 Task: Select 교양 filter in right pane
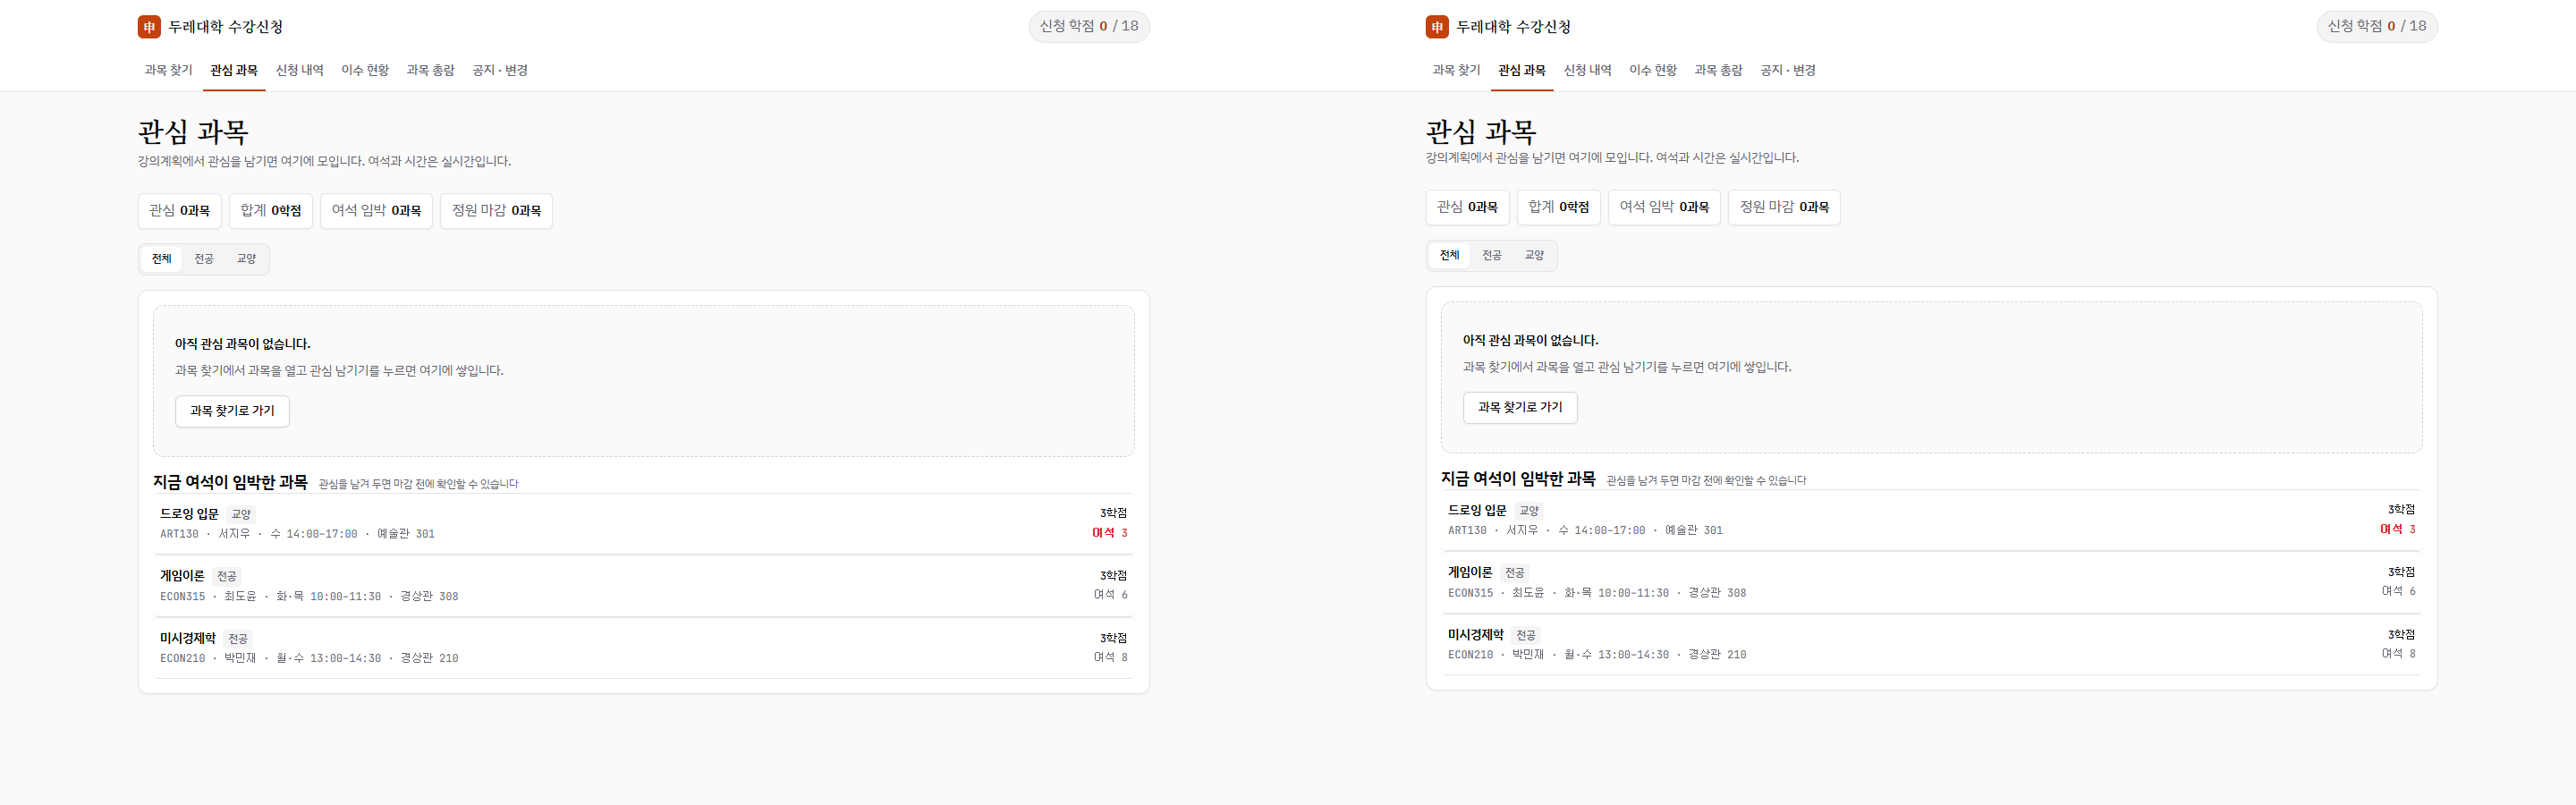point(1534,255)
